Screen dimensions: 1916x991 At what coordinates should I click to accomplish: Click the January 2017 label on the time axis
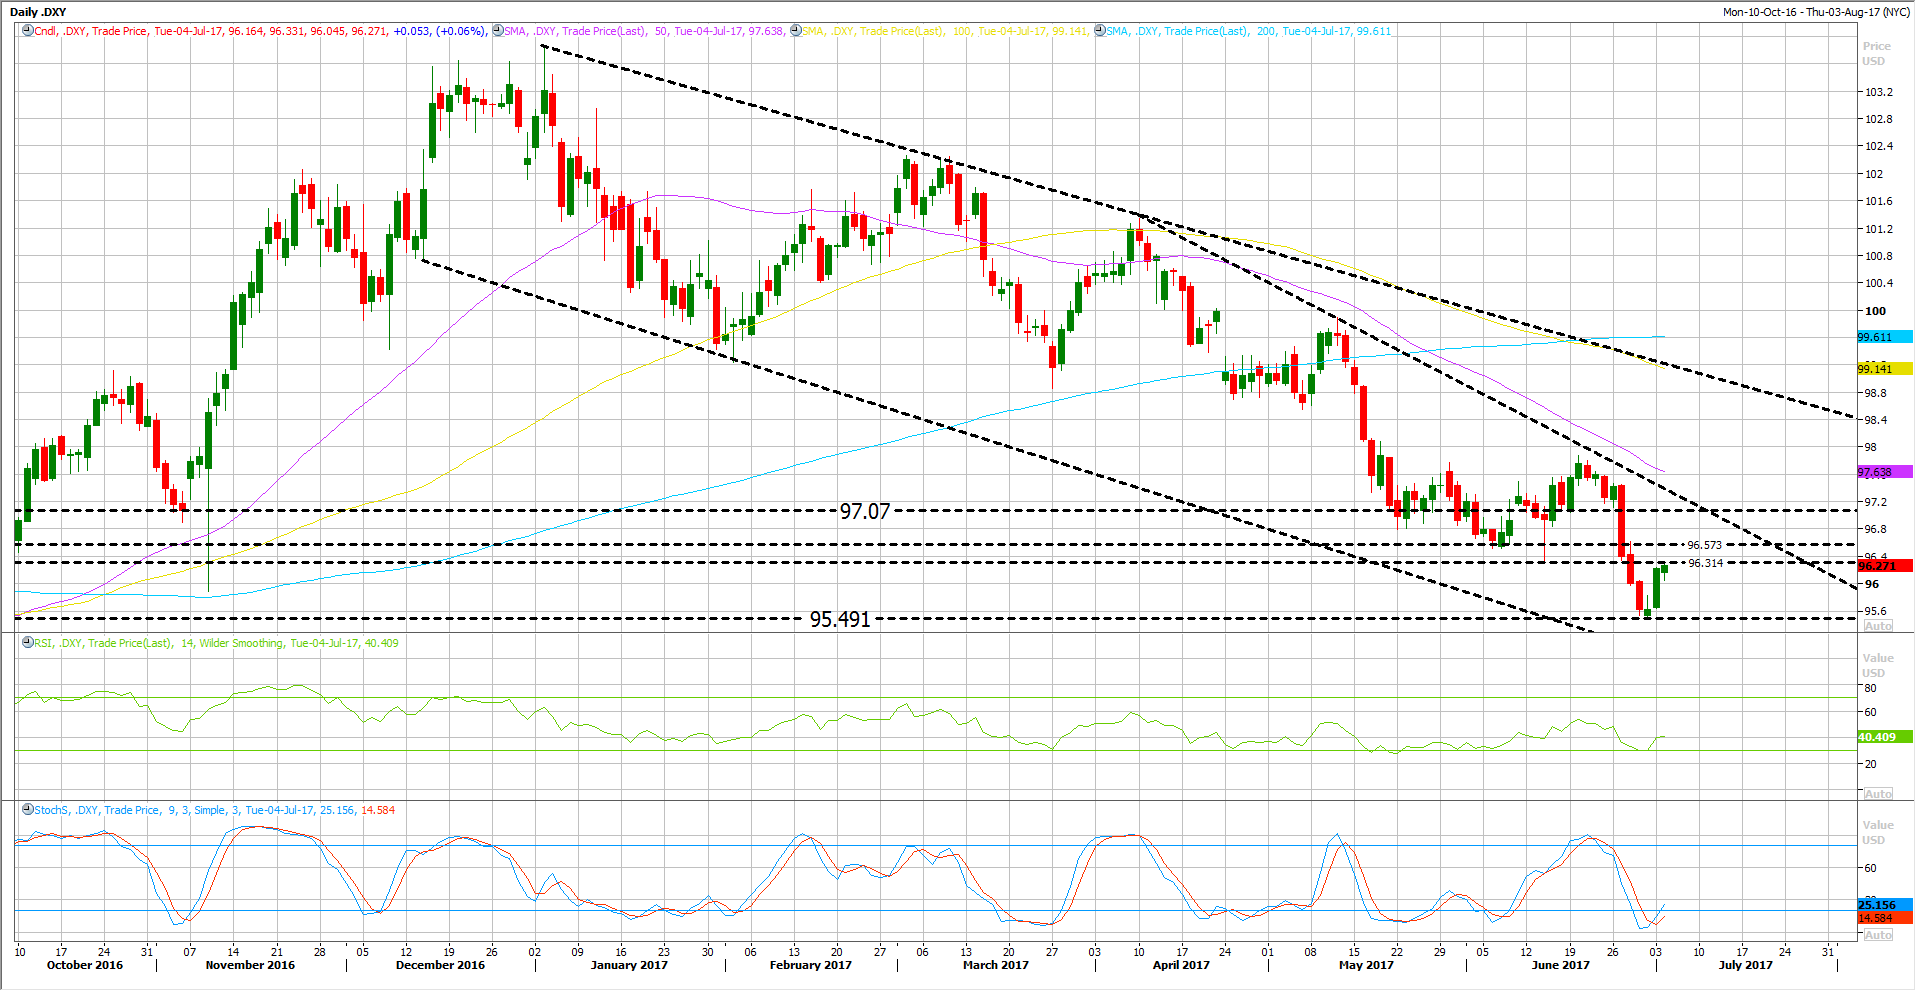pos(629,965)
